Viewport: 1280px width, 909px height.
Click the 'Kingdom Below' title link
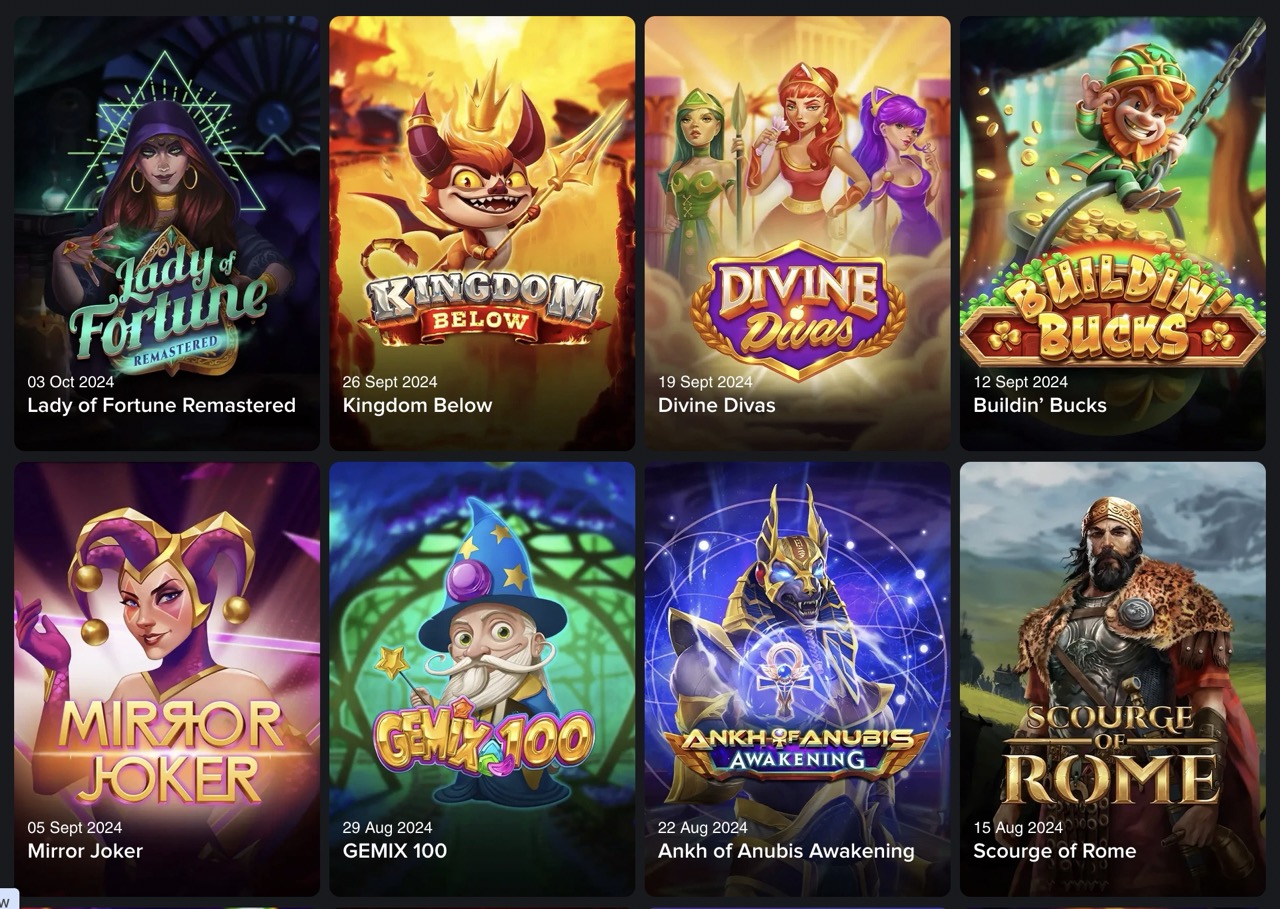(417, 405)
